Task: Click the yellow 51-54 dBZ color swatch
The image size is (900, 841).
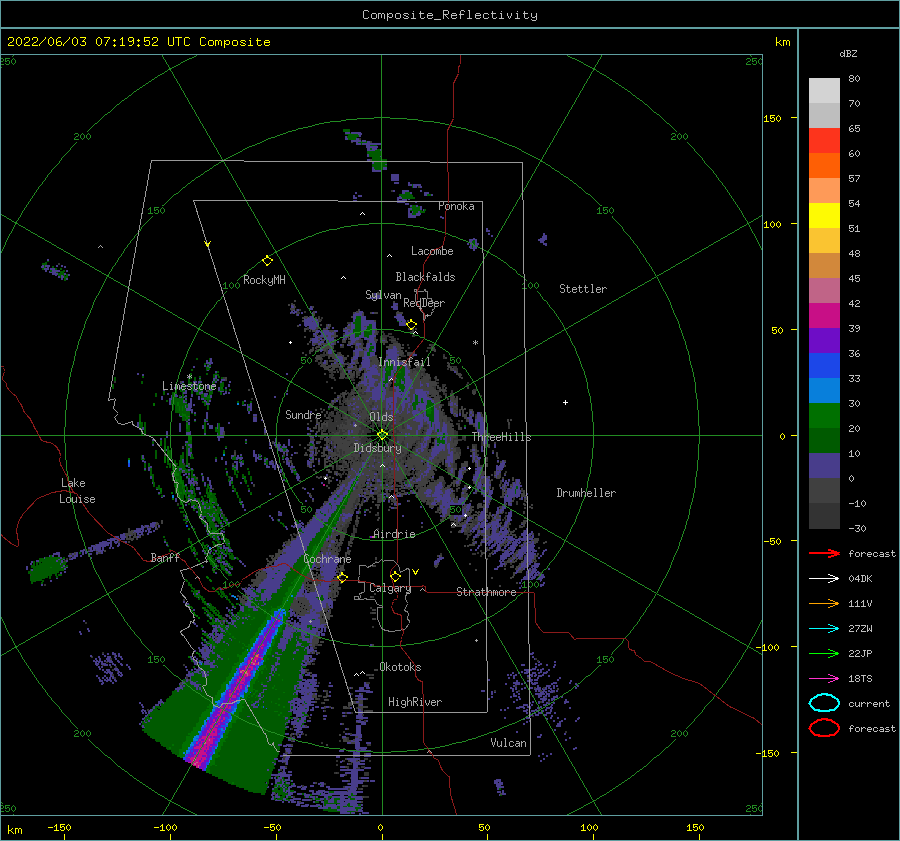Action: pyautogui.click(x=824, y=216)
